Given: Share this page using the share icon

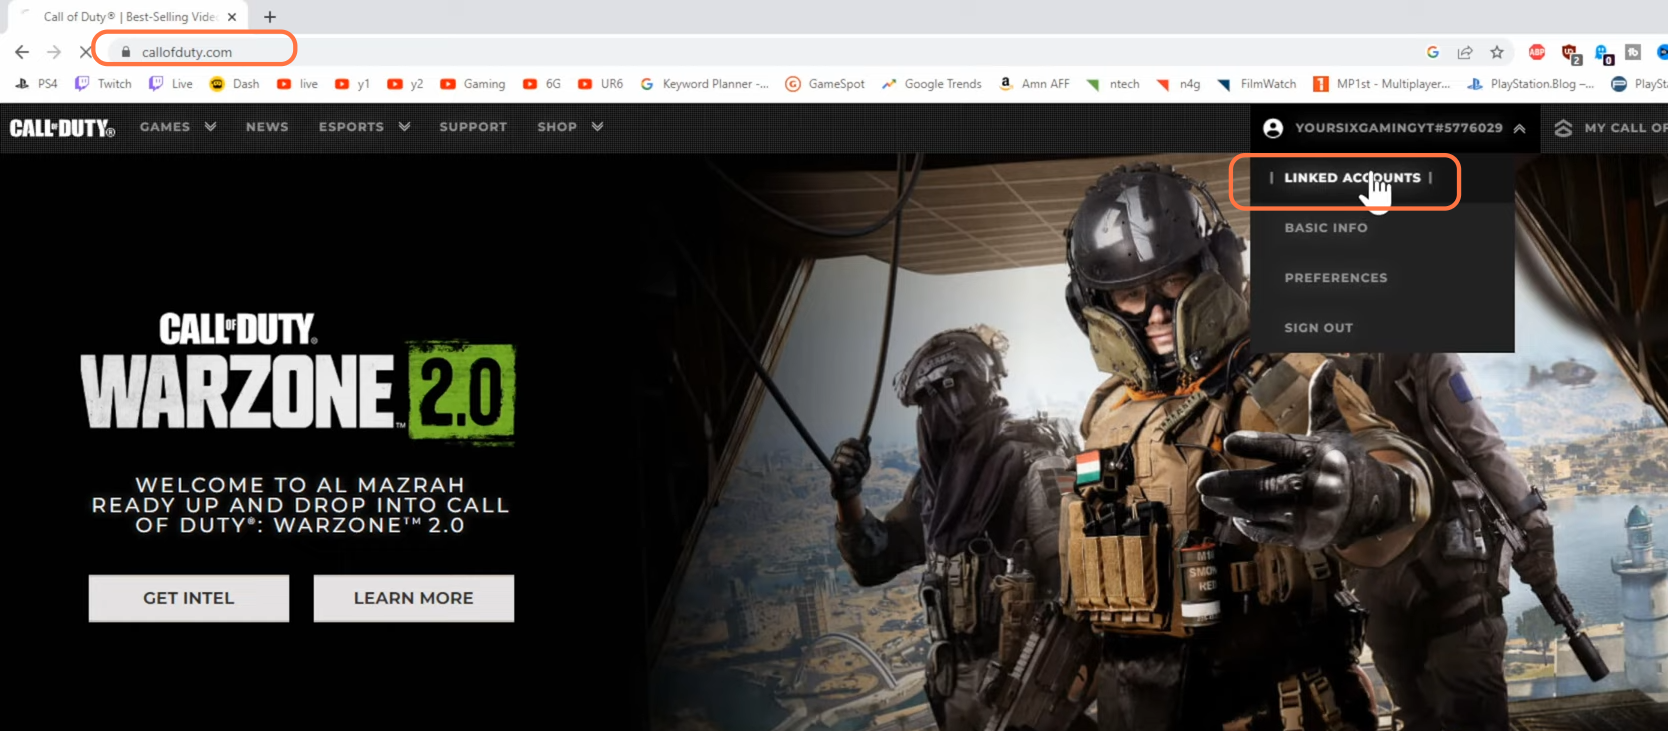Looking at the screenshot, I should click(1465, 52).
